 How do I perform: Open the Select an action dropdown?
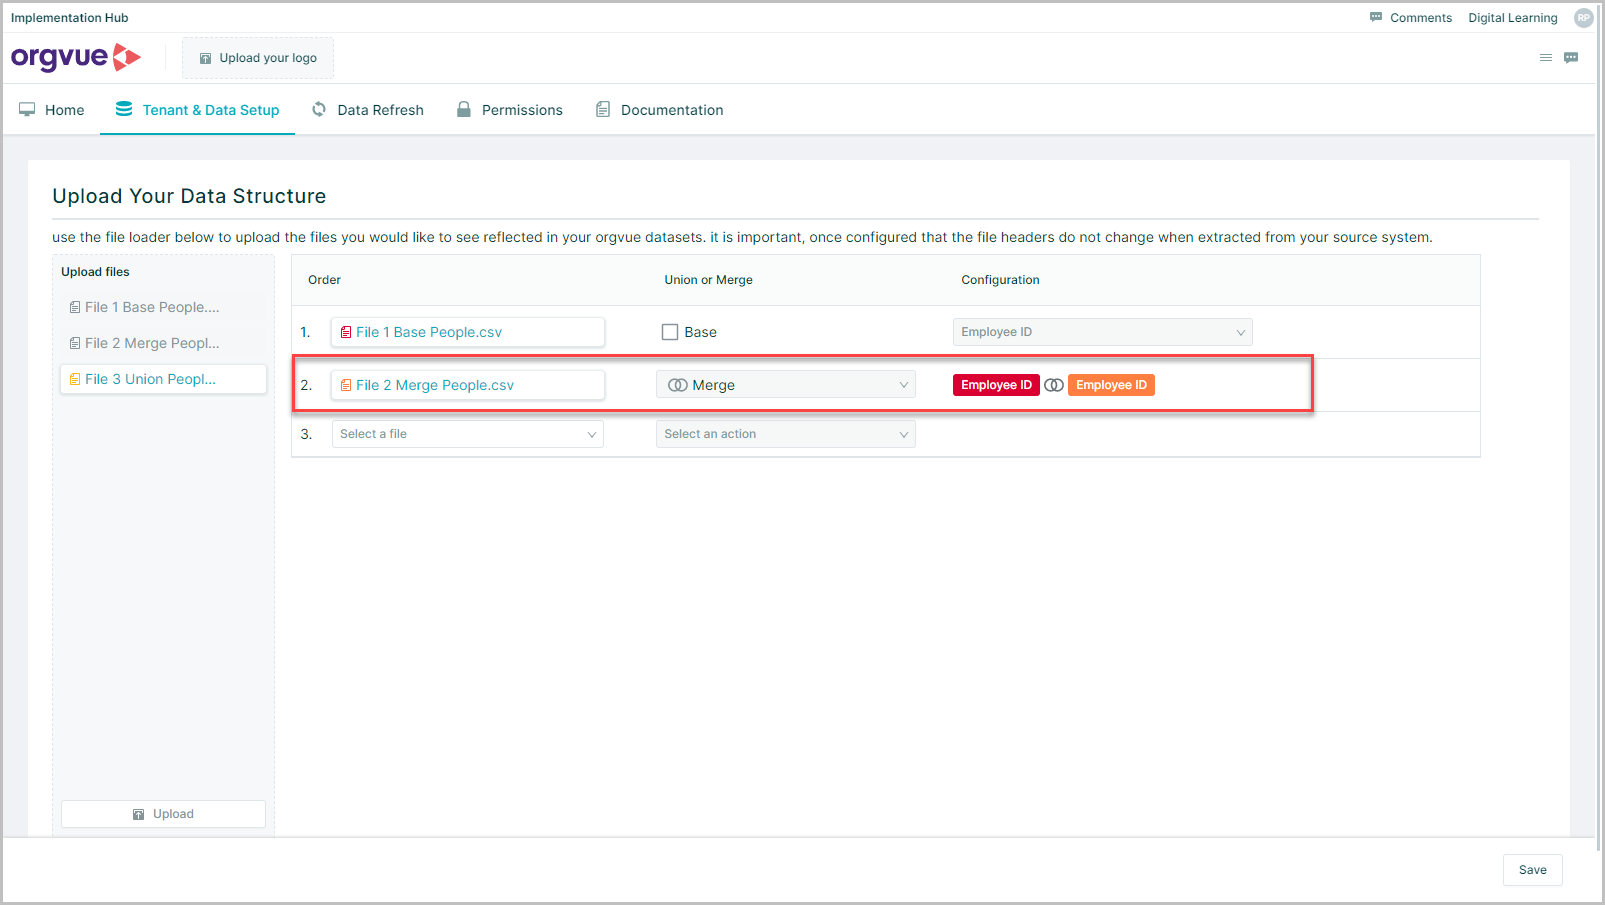(786, 434)
